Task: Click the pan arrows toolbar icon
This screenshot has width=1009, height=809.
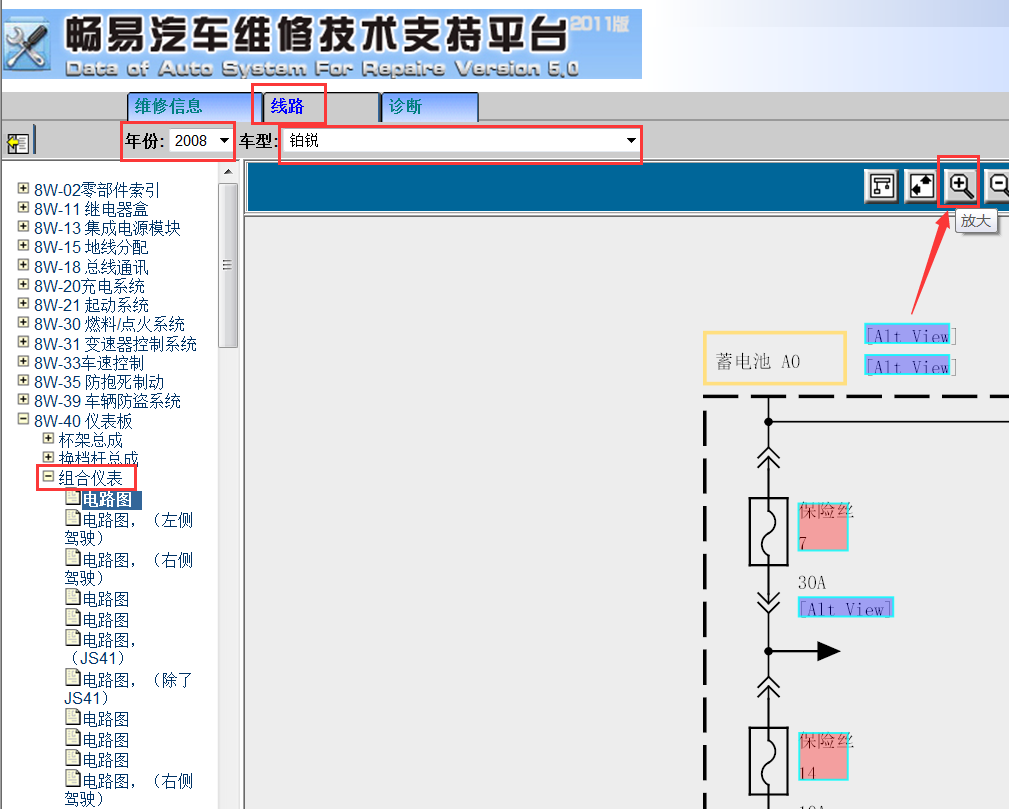Action: (921, 186)
